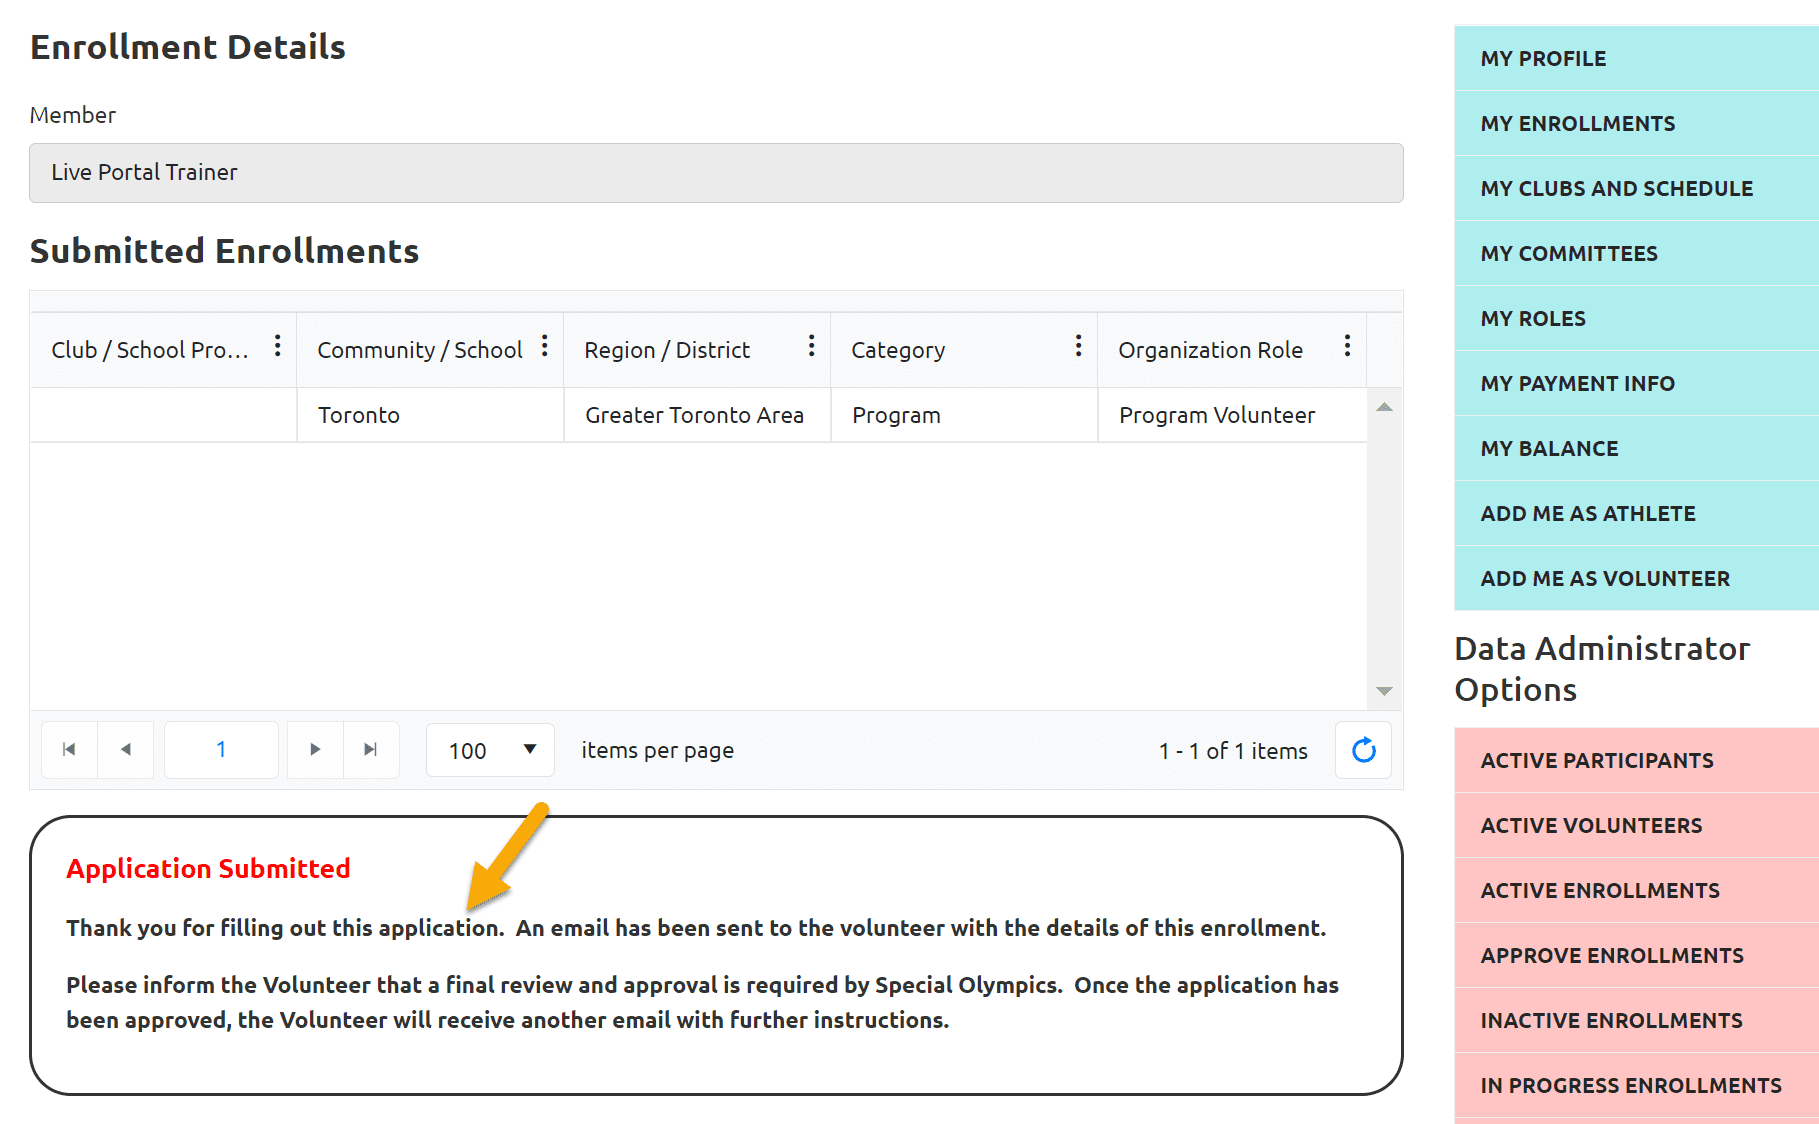Sort by Club / School Program column
This screenshot has height=1124, width=1819.
[150, 350]
